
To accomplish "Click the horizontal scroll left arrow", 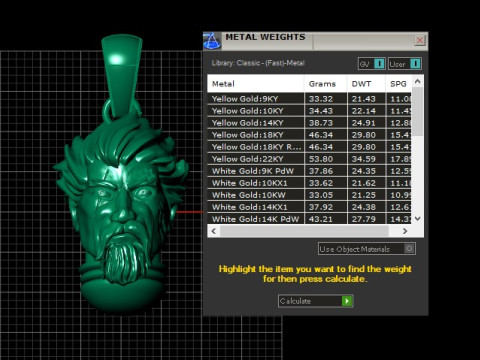I will tap(214, 231).
